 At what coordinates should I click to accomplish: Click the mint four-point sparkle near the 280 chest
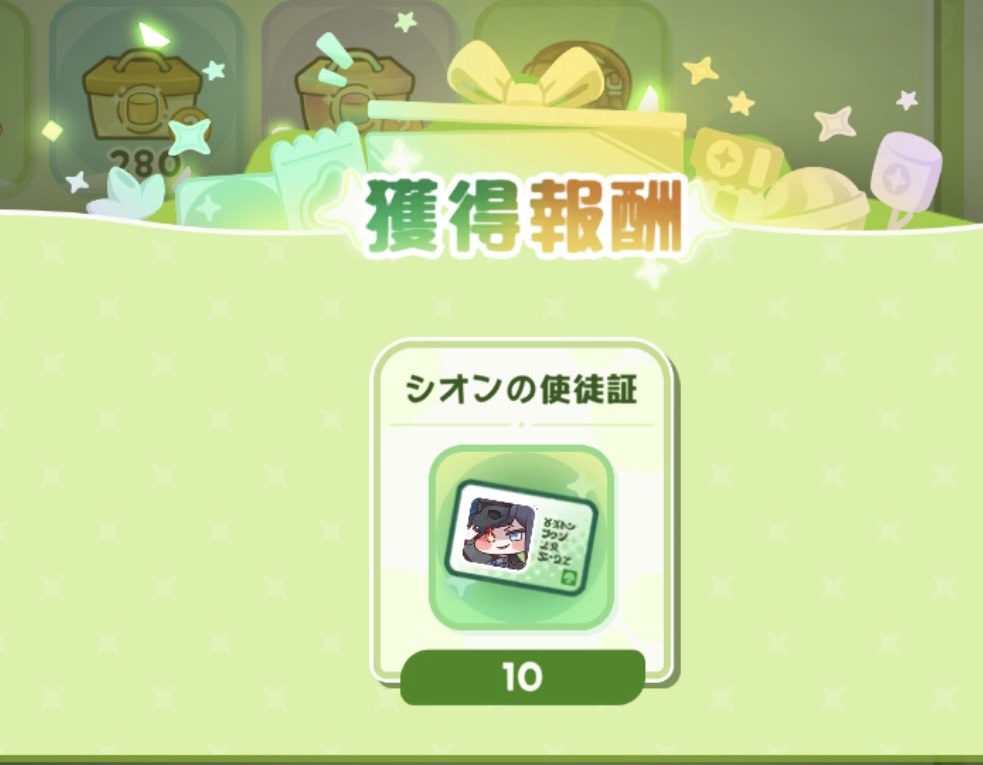[189, 137]
